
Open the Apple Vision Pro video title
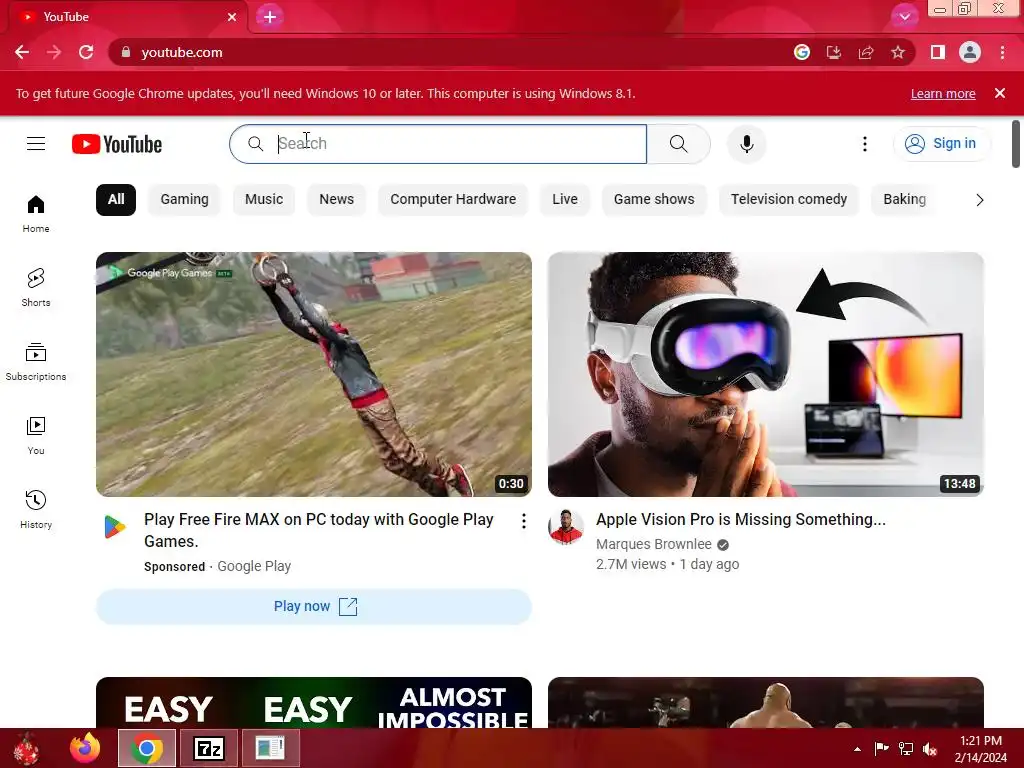click(741, 520)
